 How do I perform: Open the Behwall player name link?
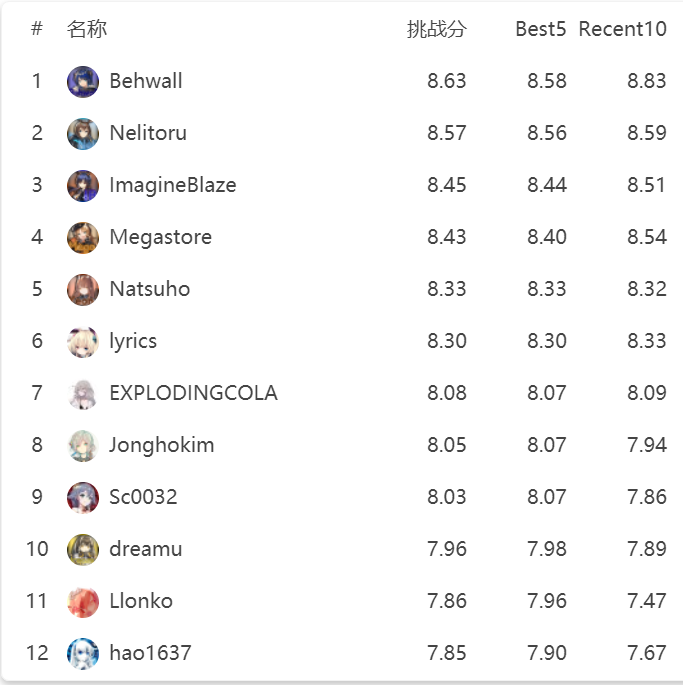146,81
